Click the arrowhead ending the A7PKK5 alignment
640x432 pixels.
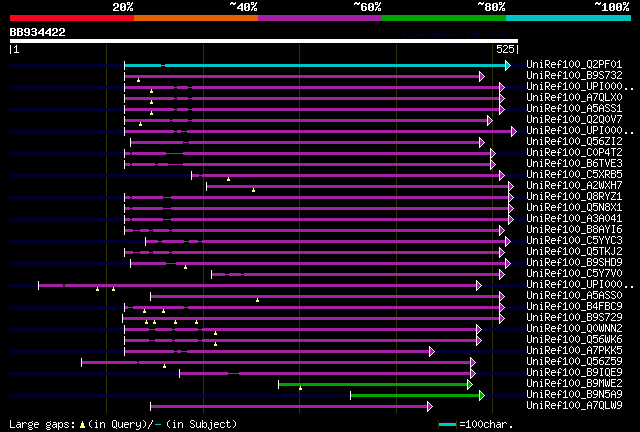pyautogui.click(x=432, y=352)
